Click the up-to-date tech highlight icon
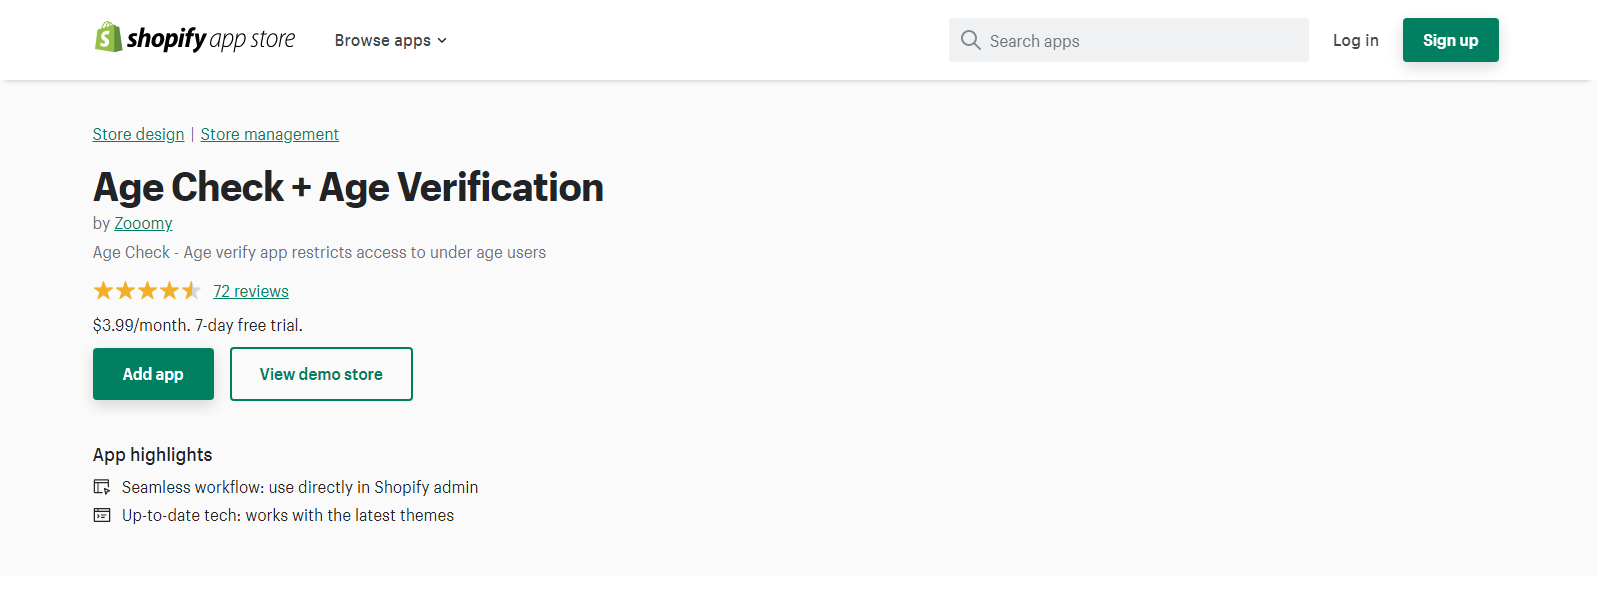 coord(102,515)
